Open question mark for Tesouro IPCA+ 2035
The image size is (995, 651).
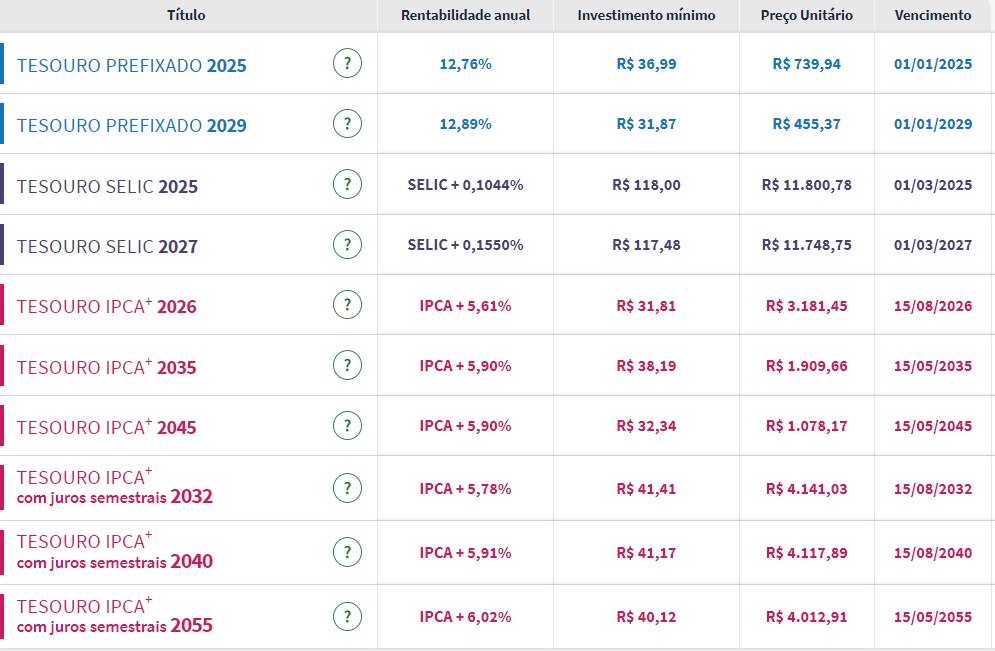[x=347, y=366]
